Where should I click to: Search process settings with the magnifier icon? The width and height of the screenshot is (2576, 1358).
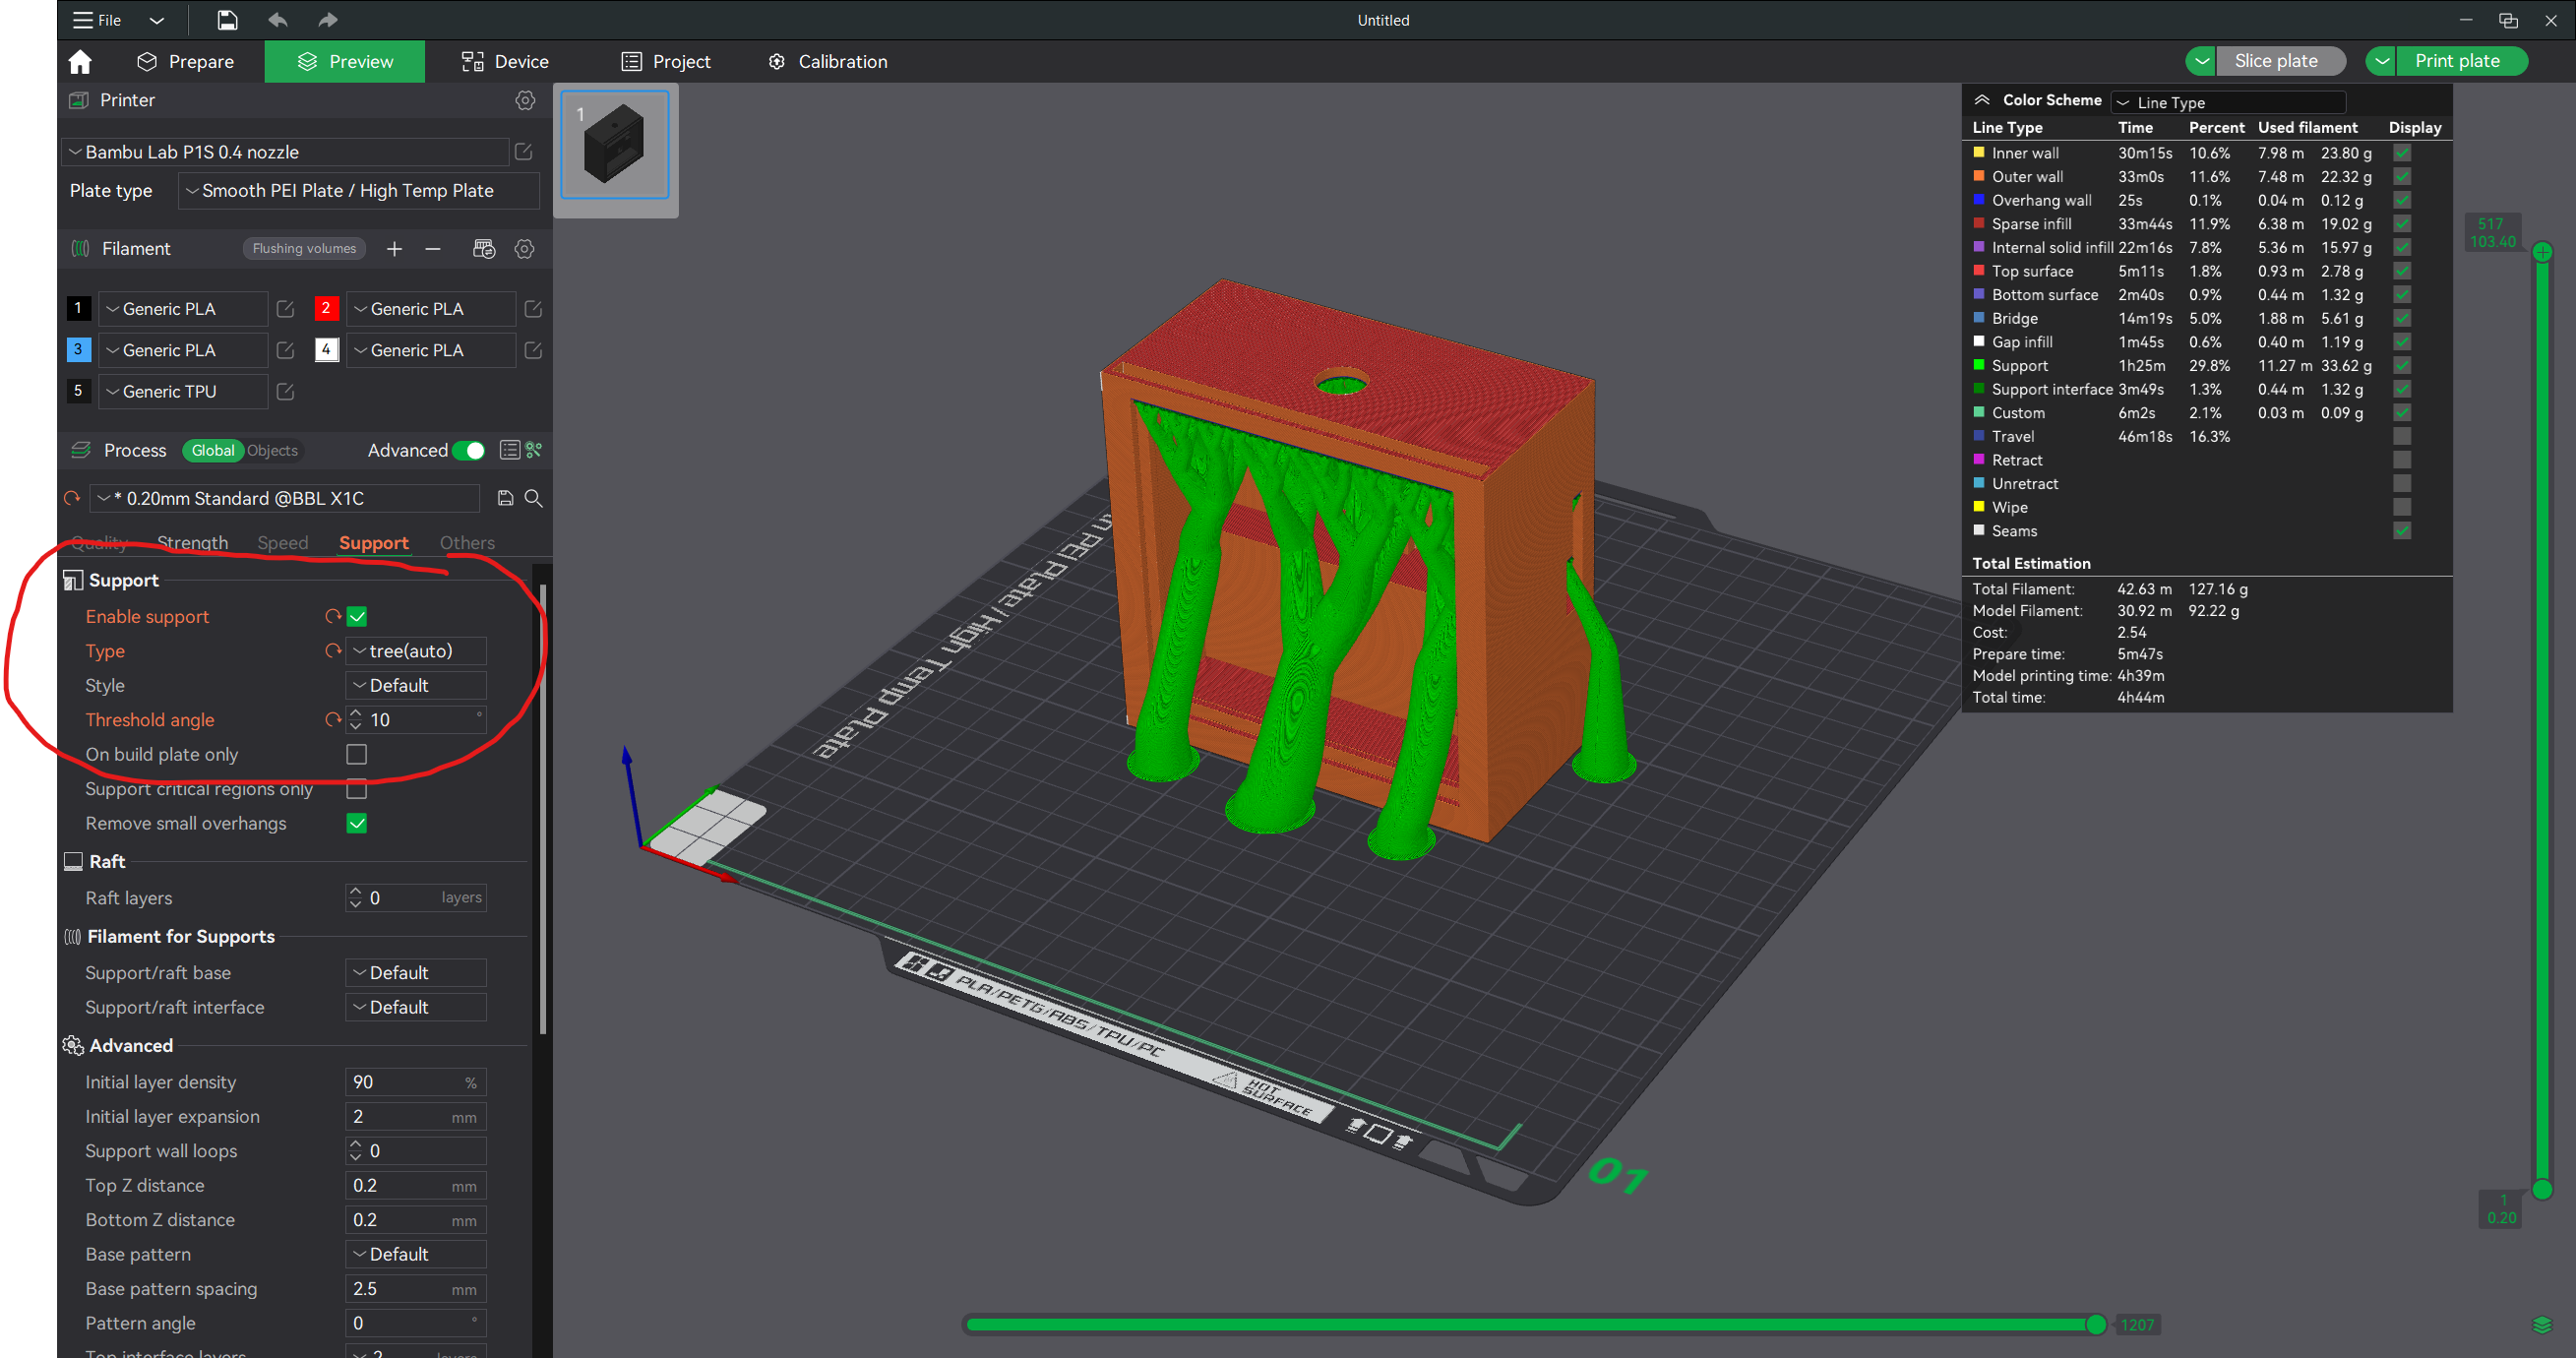coord(534,498)
